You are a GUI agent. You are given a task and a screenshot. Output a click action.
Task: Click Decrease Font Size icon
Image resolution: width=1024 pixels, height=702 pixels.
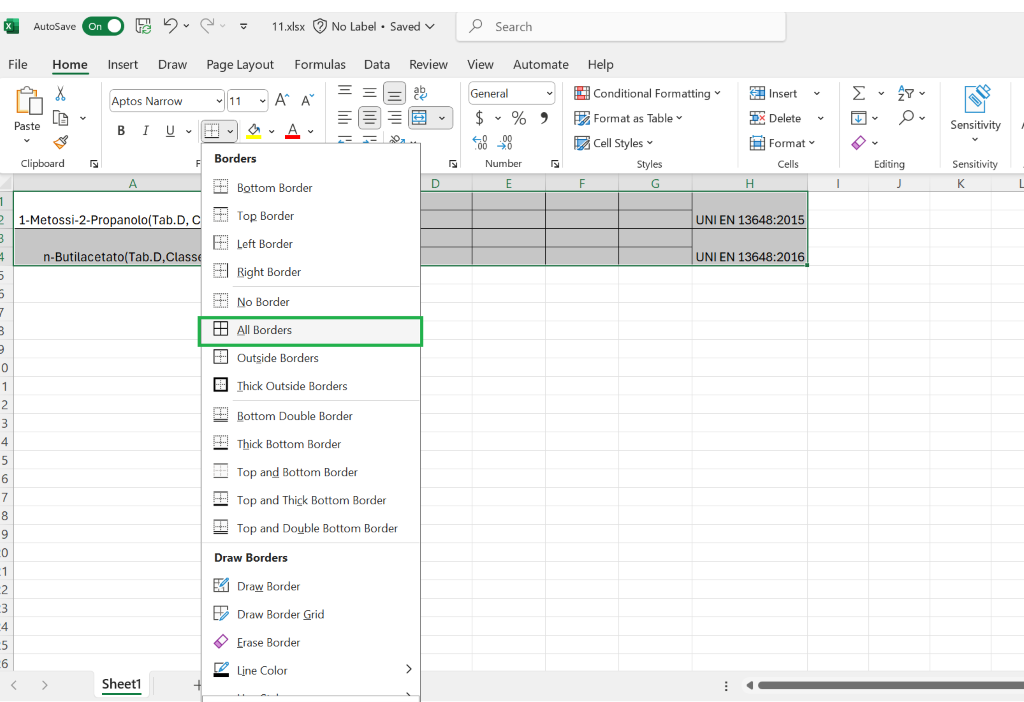308,100
